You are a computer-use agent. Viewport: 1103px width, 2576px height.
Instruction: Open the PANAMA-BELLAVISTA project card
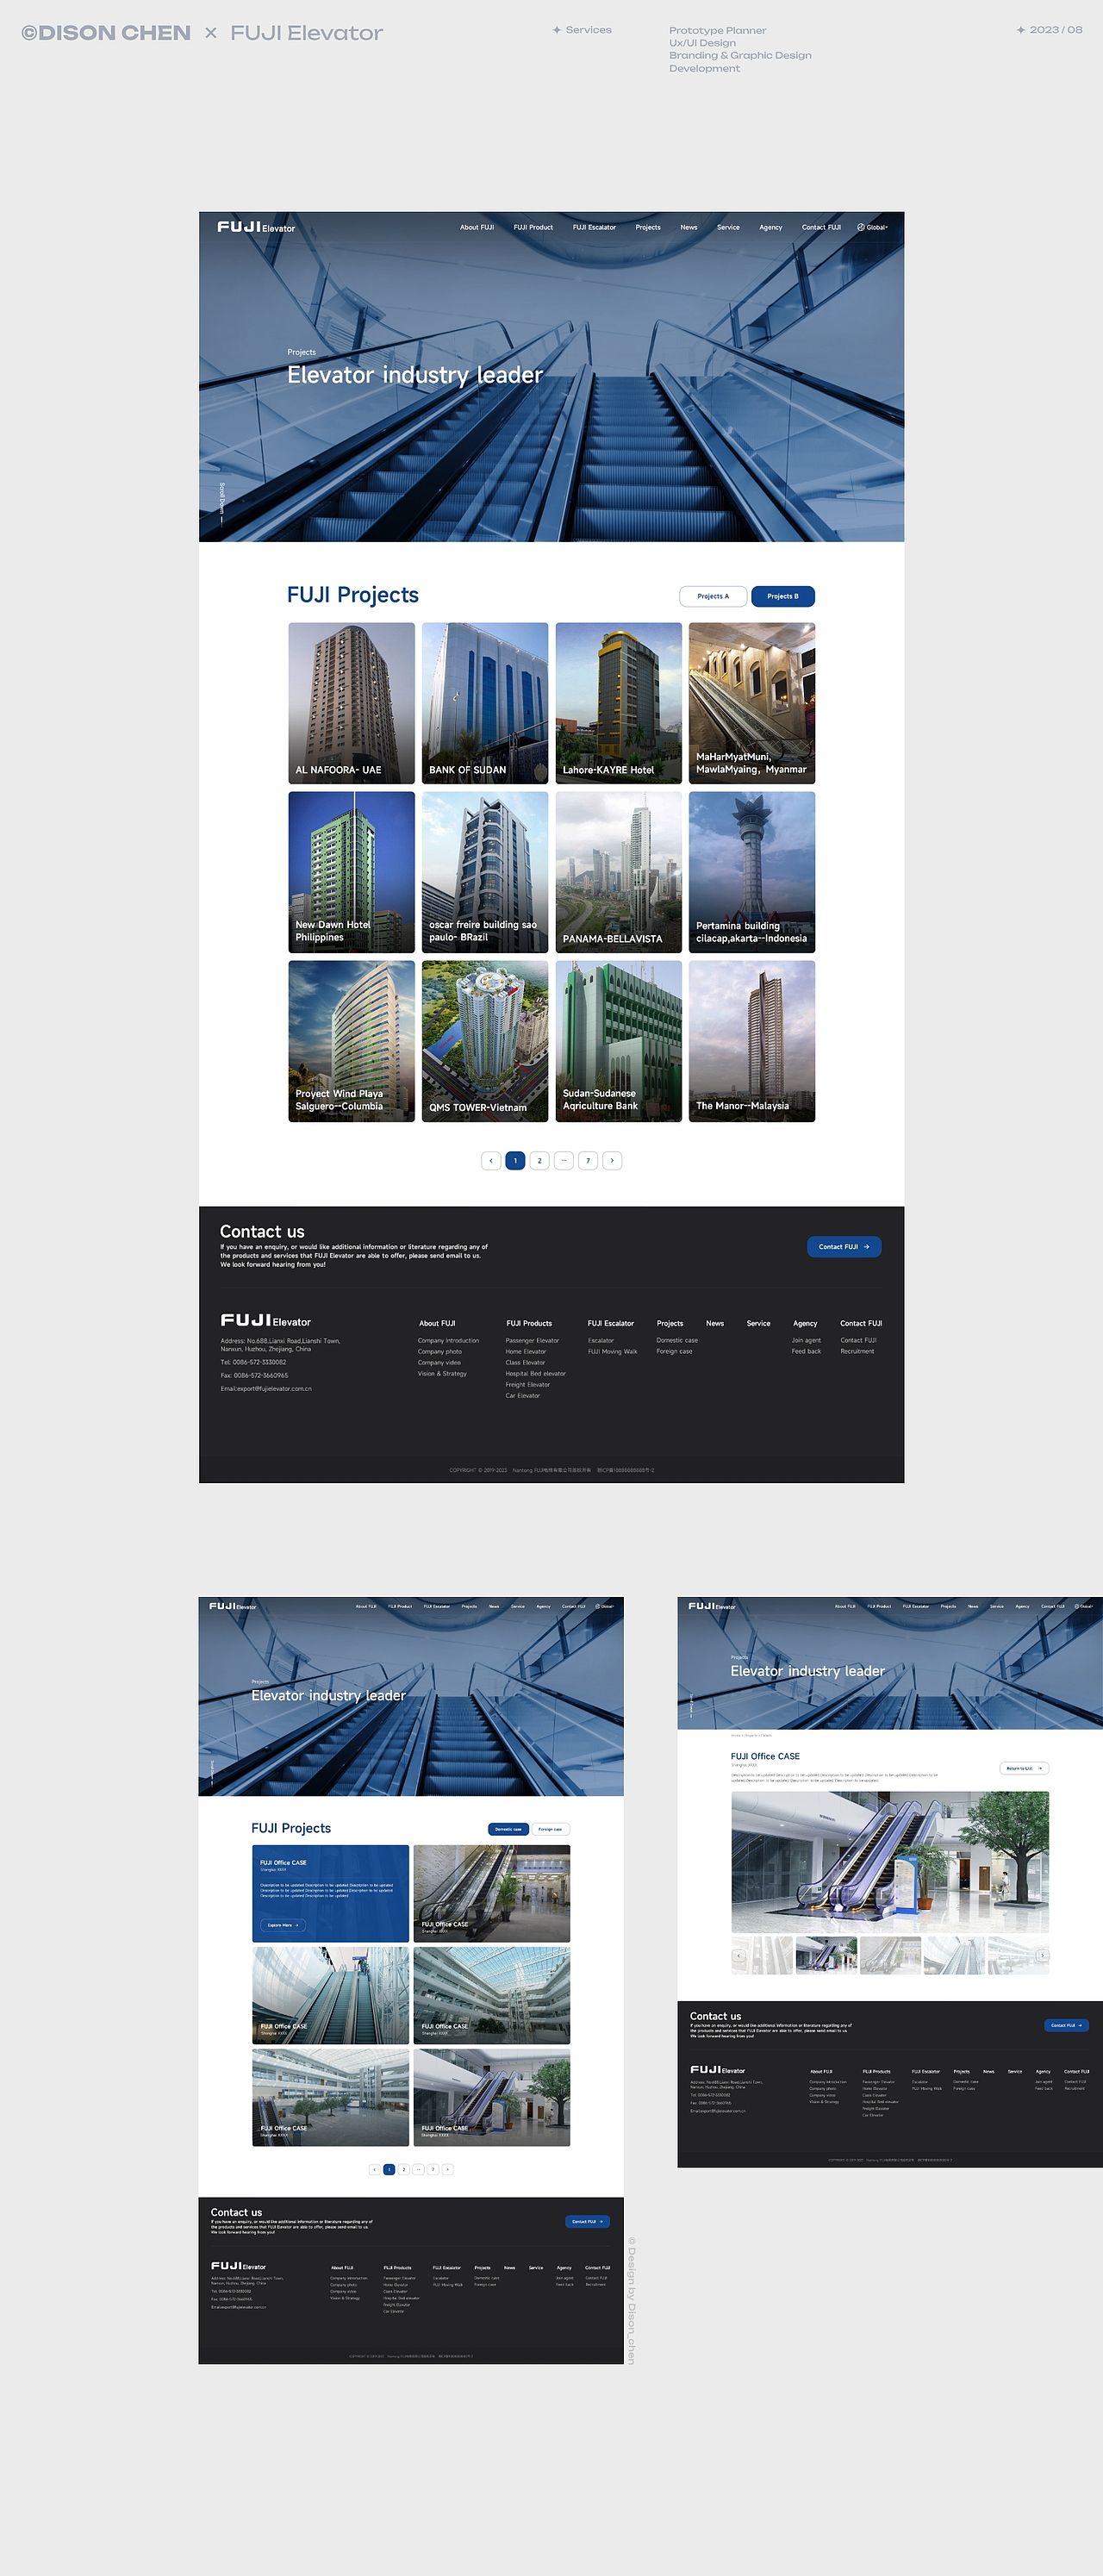tap(619, 872)
